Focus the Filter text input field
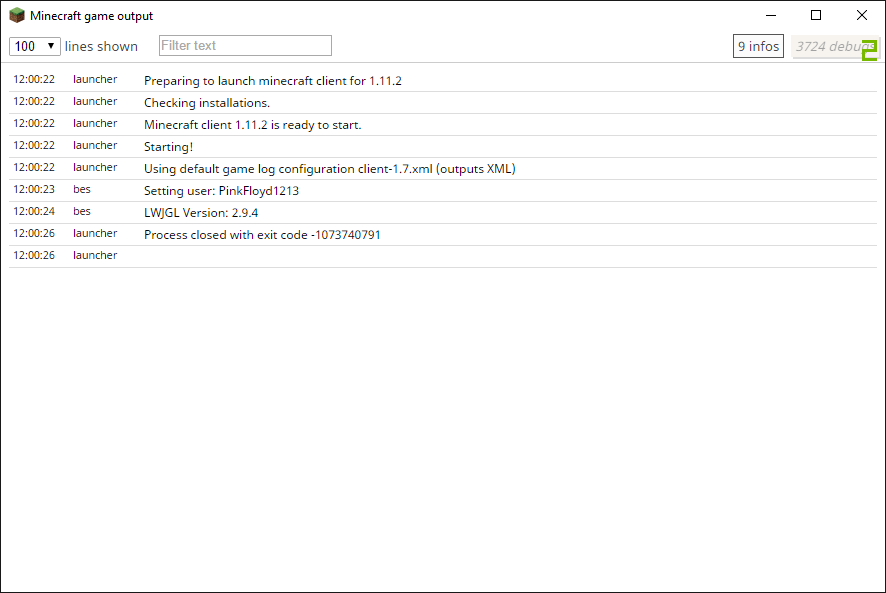 pos(245,46)
